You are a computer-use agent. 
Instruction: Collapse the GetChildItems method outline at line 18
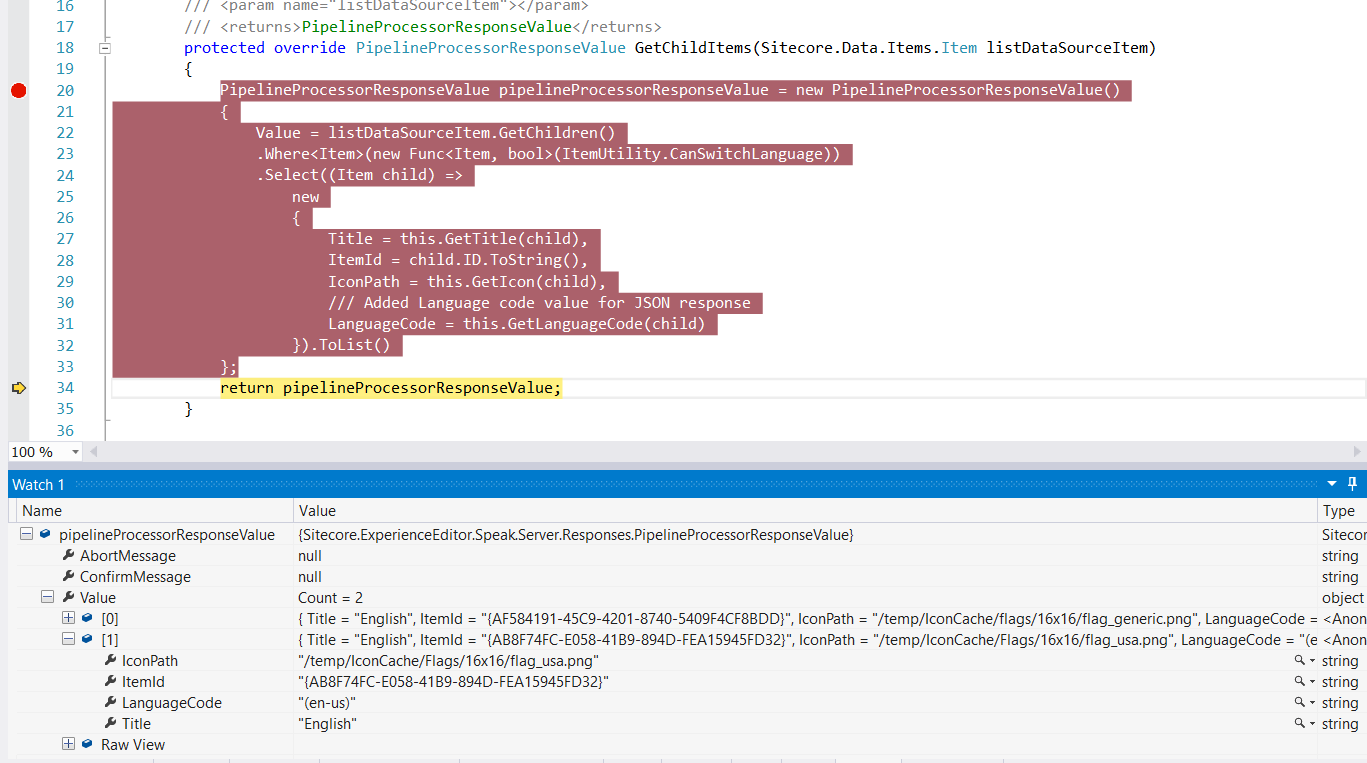coord(104,48)
